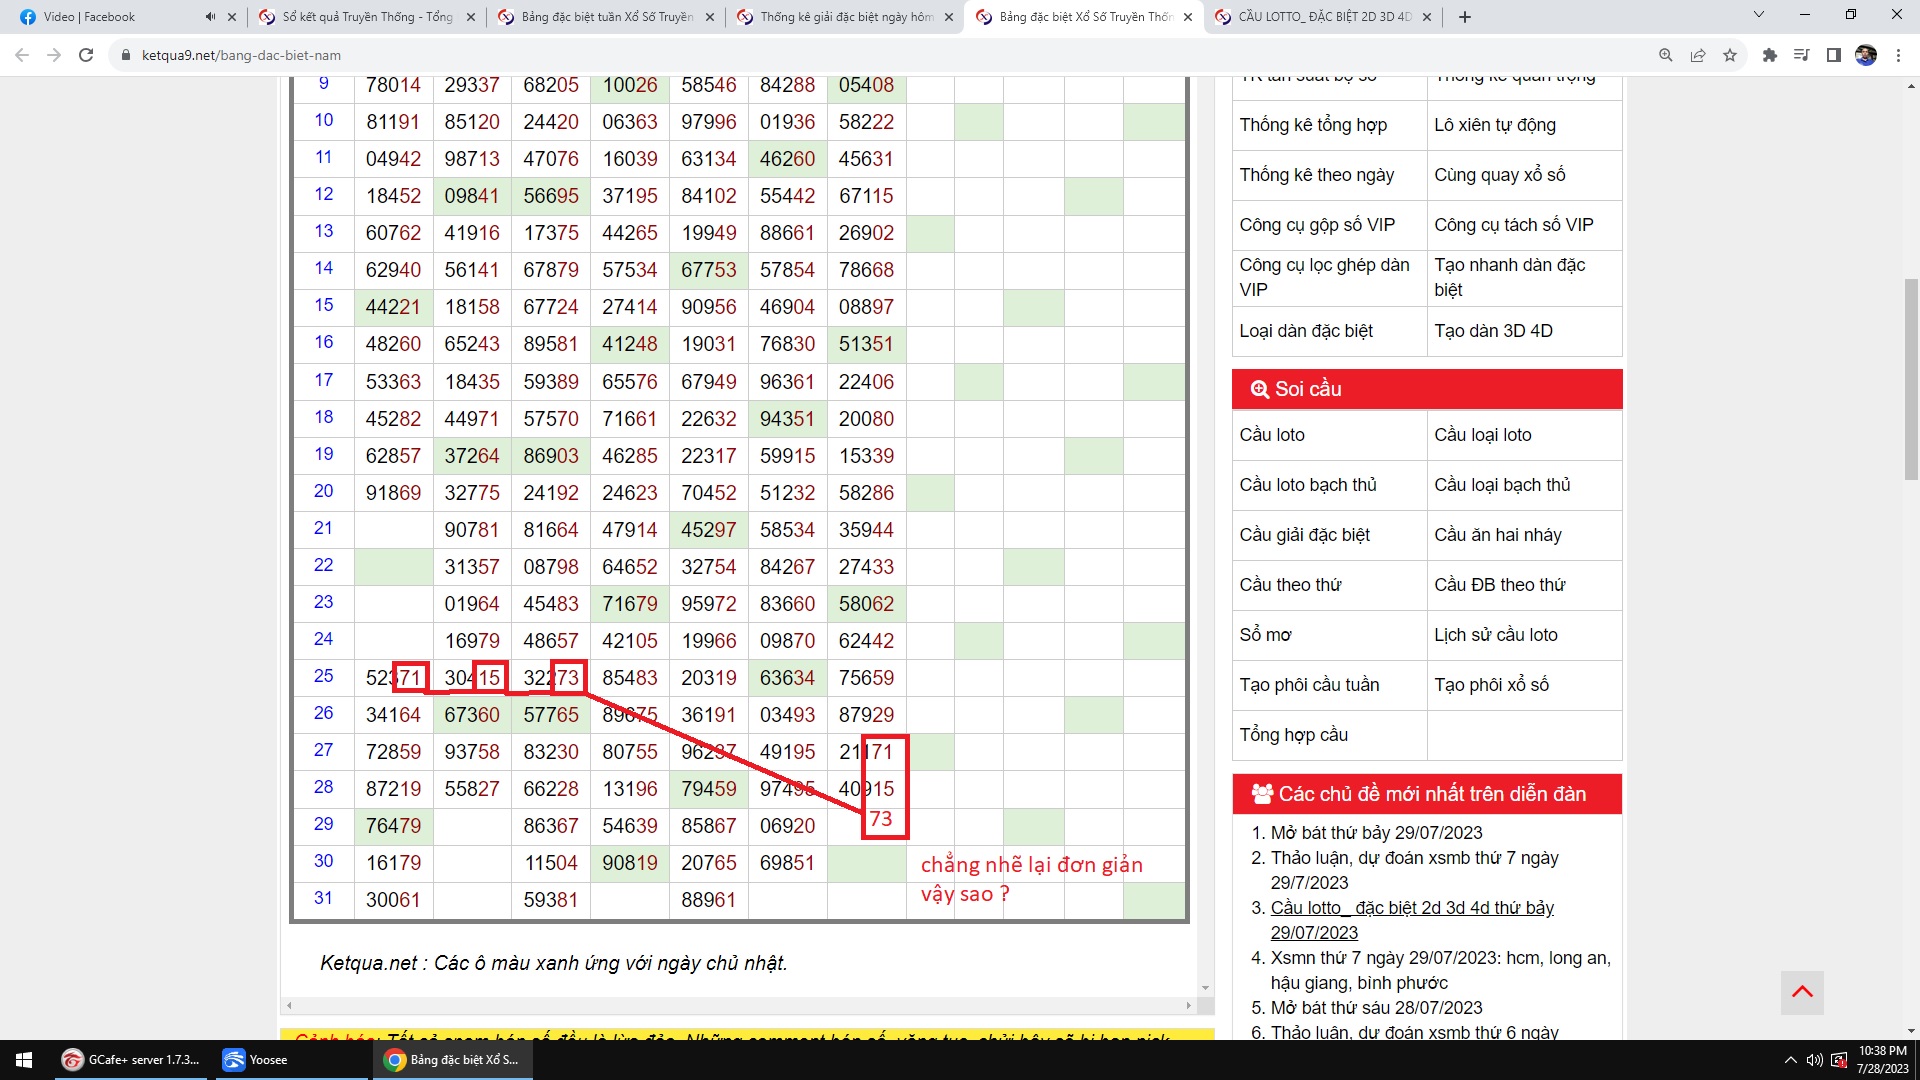
Task: Open the Cầu loto bạch thủ link
Action: coord(1308,485)
